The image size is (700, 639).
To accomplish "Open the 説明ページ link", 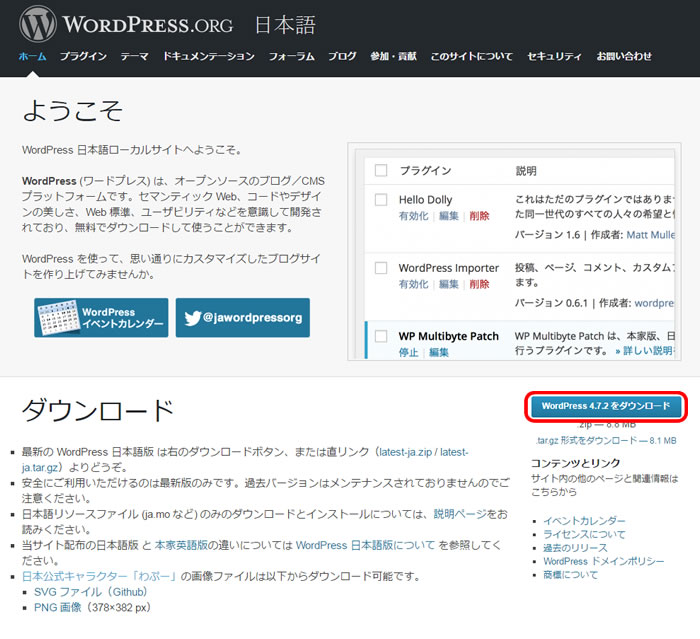I will pyautogui.click(x=460, y=514).
